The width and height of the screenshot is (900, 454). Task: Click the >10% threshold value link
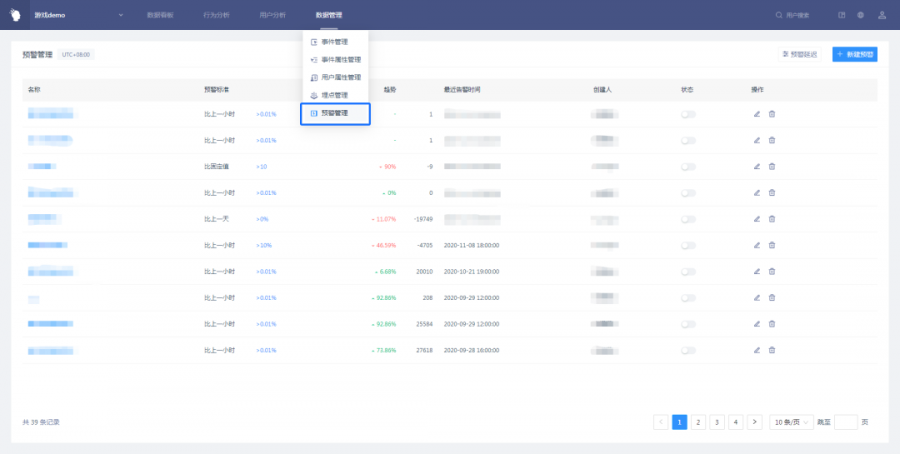click(x=264, y=245)
